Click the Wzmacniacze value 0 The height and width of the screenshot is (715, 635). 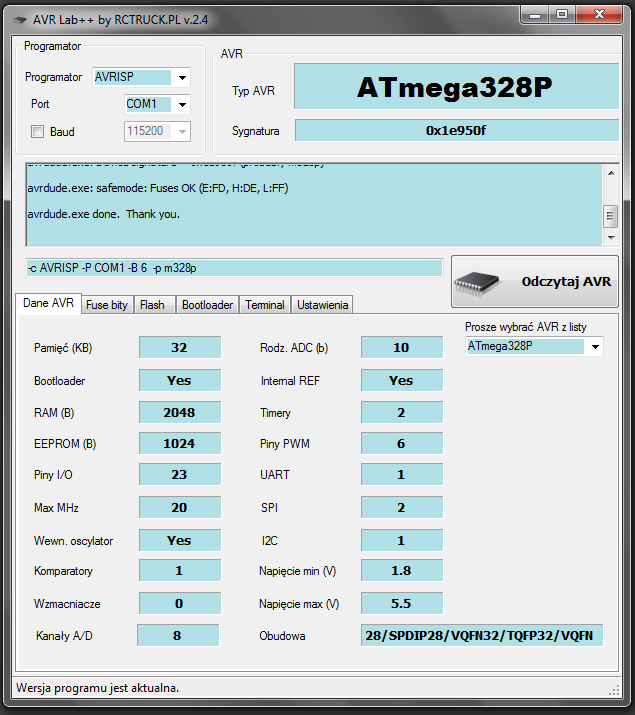tap(180, 603)
